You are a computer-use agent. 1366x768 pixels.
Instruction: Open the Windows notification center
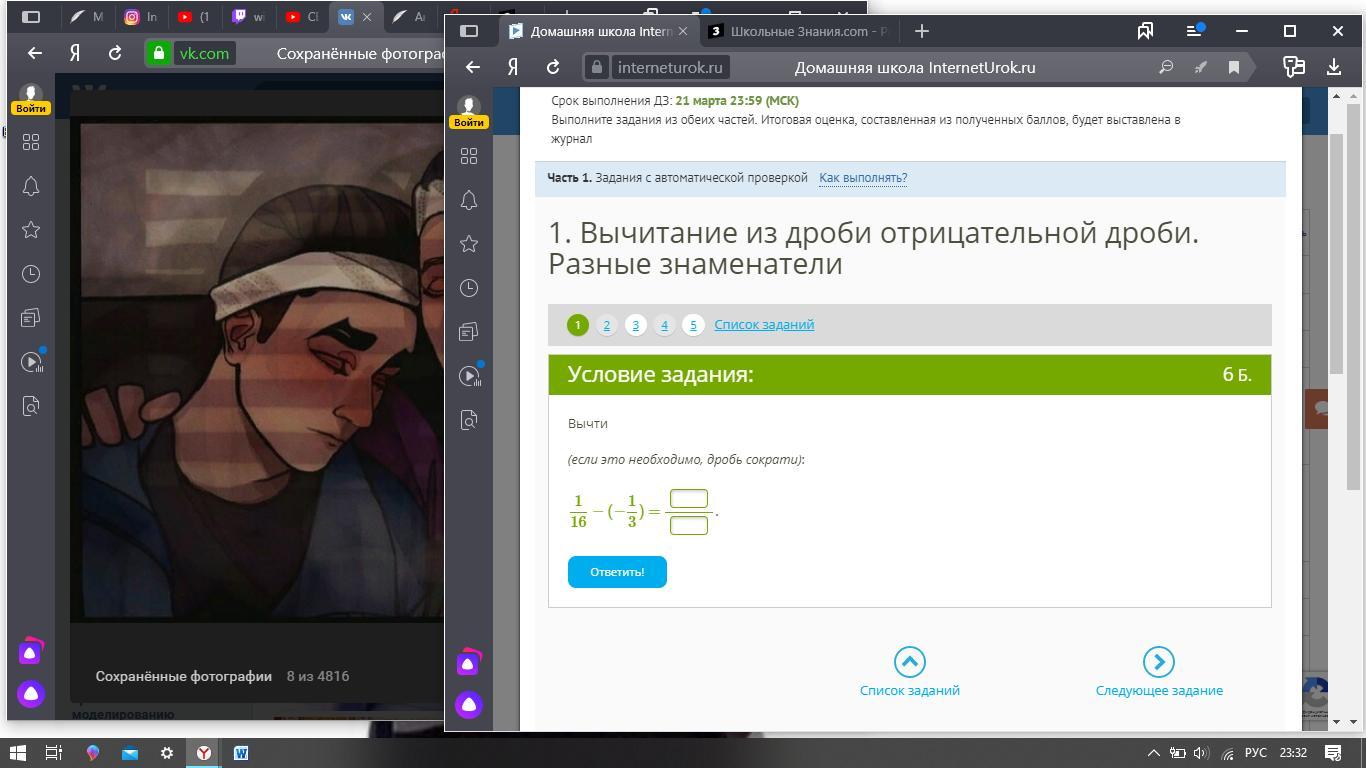click(x=1333, y=753)
